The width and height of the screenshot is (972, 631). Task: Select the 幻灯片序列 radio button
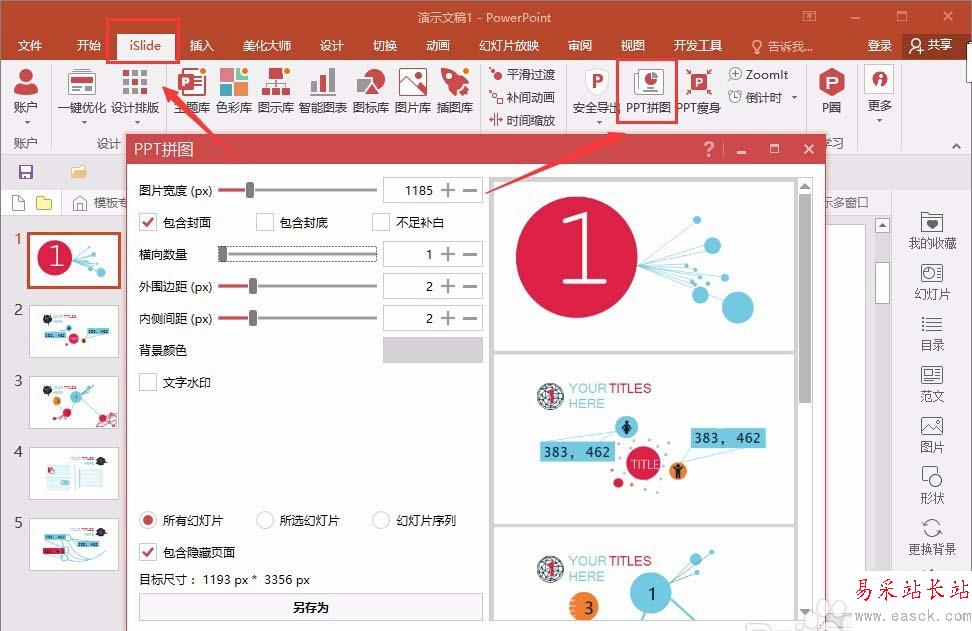(381, 519)
